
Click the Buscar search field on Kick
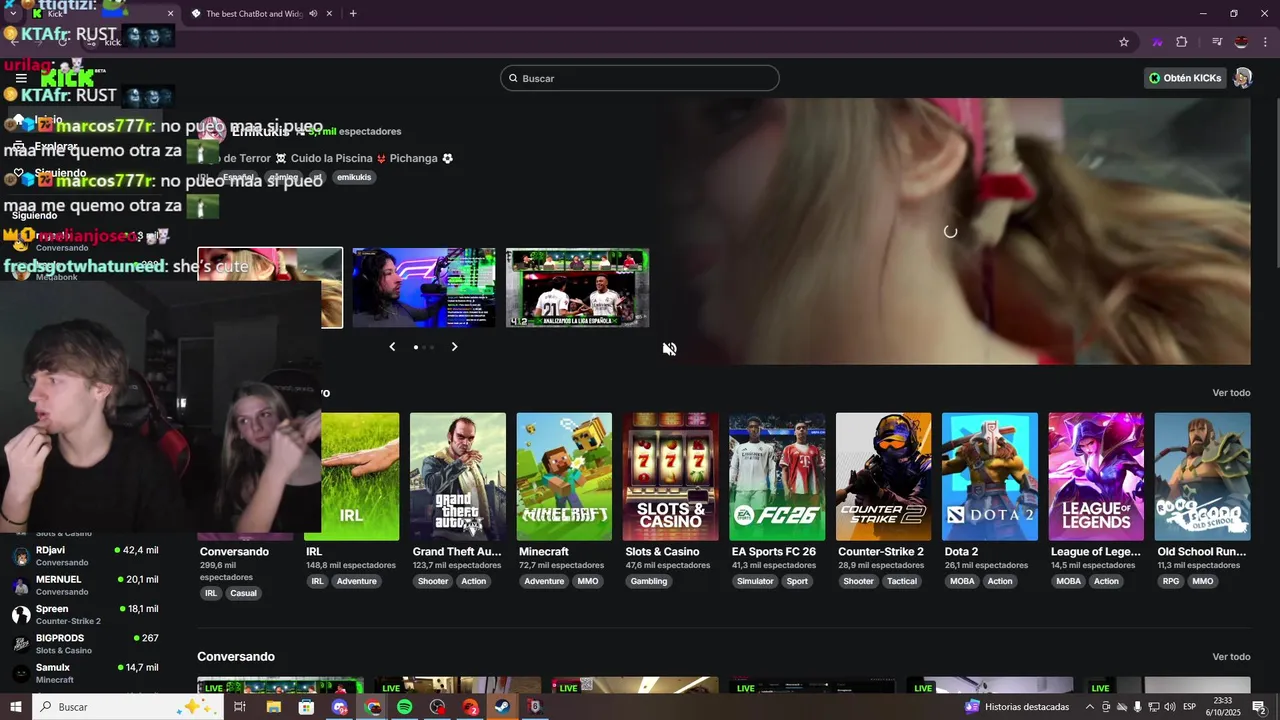pos(640,78)
